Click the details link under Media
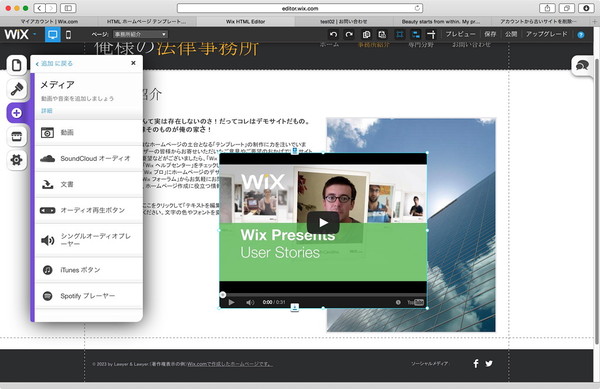The width and height of the screenshot is (600, 389). [47, 111]
